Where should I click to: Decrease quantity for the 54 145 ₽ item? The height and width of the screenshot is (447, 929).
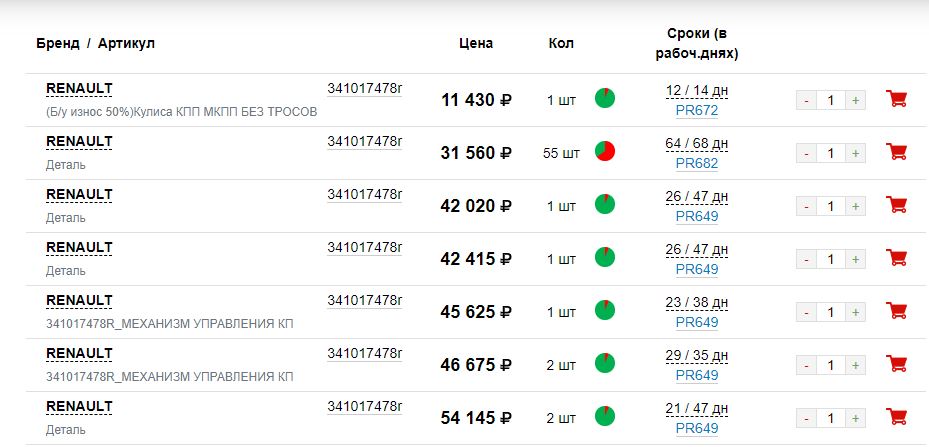807,418
